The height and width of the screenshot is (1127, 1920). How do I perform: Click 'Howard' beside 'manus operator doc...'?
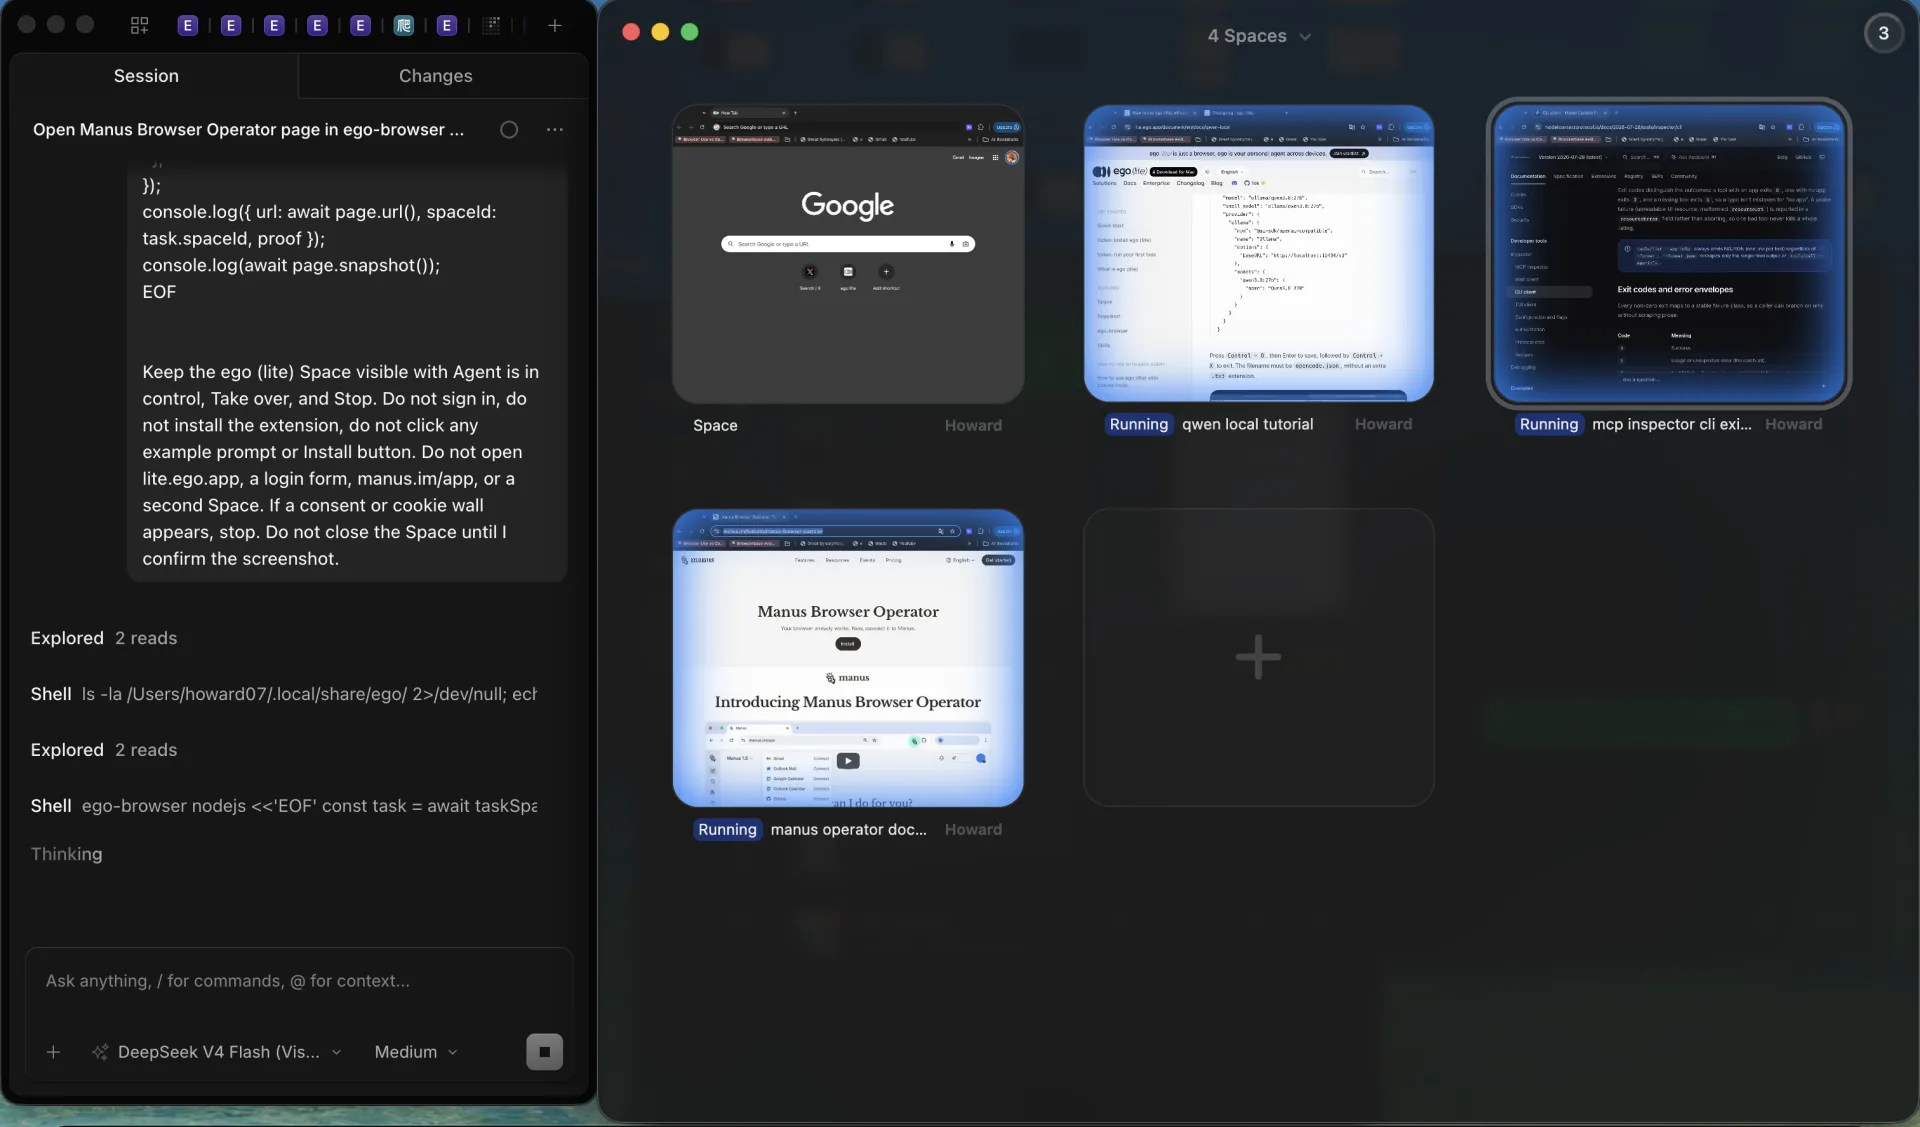973,829
